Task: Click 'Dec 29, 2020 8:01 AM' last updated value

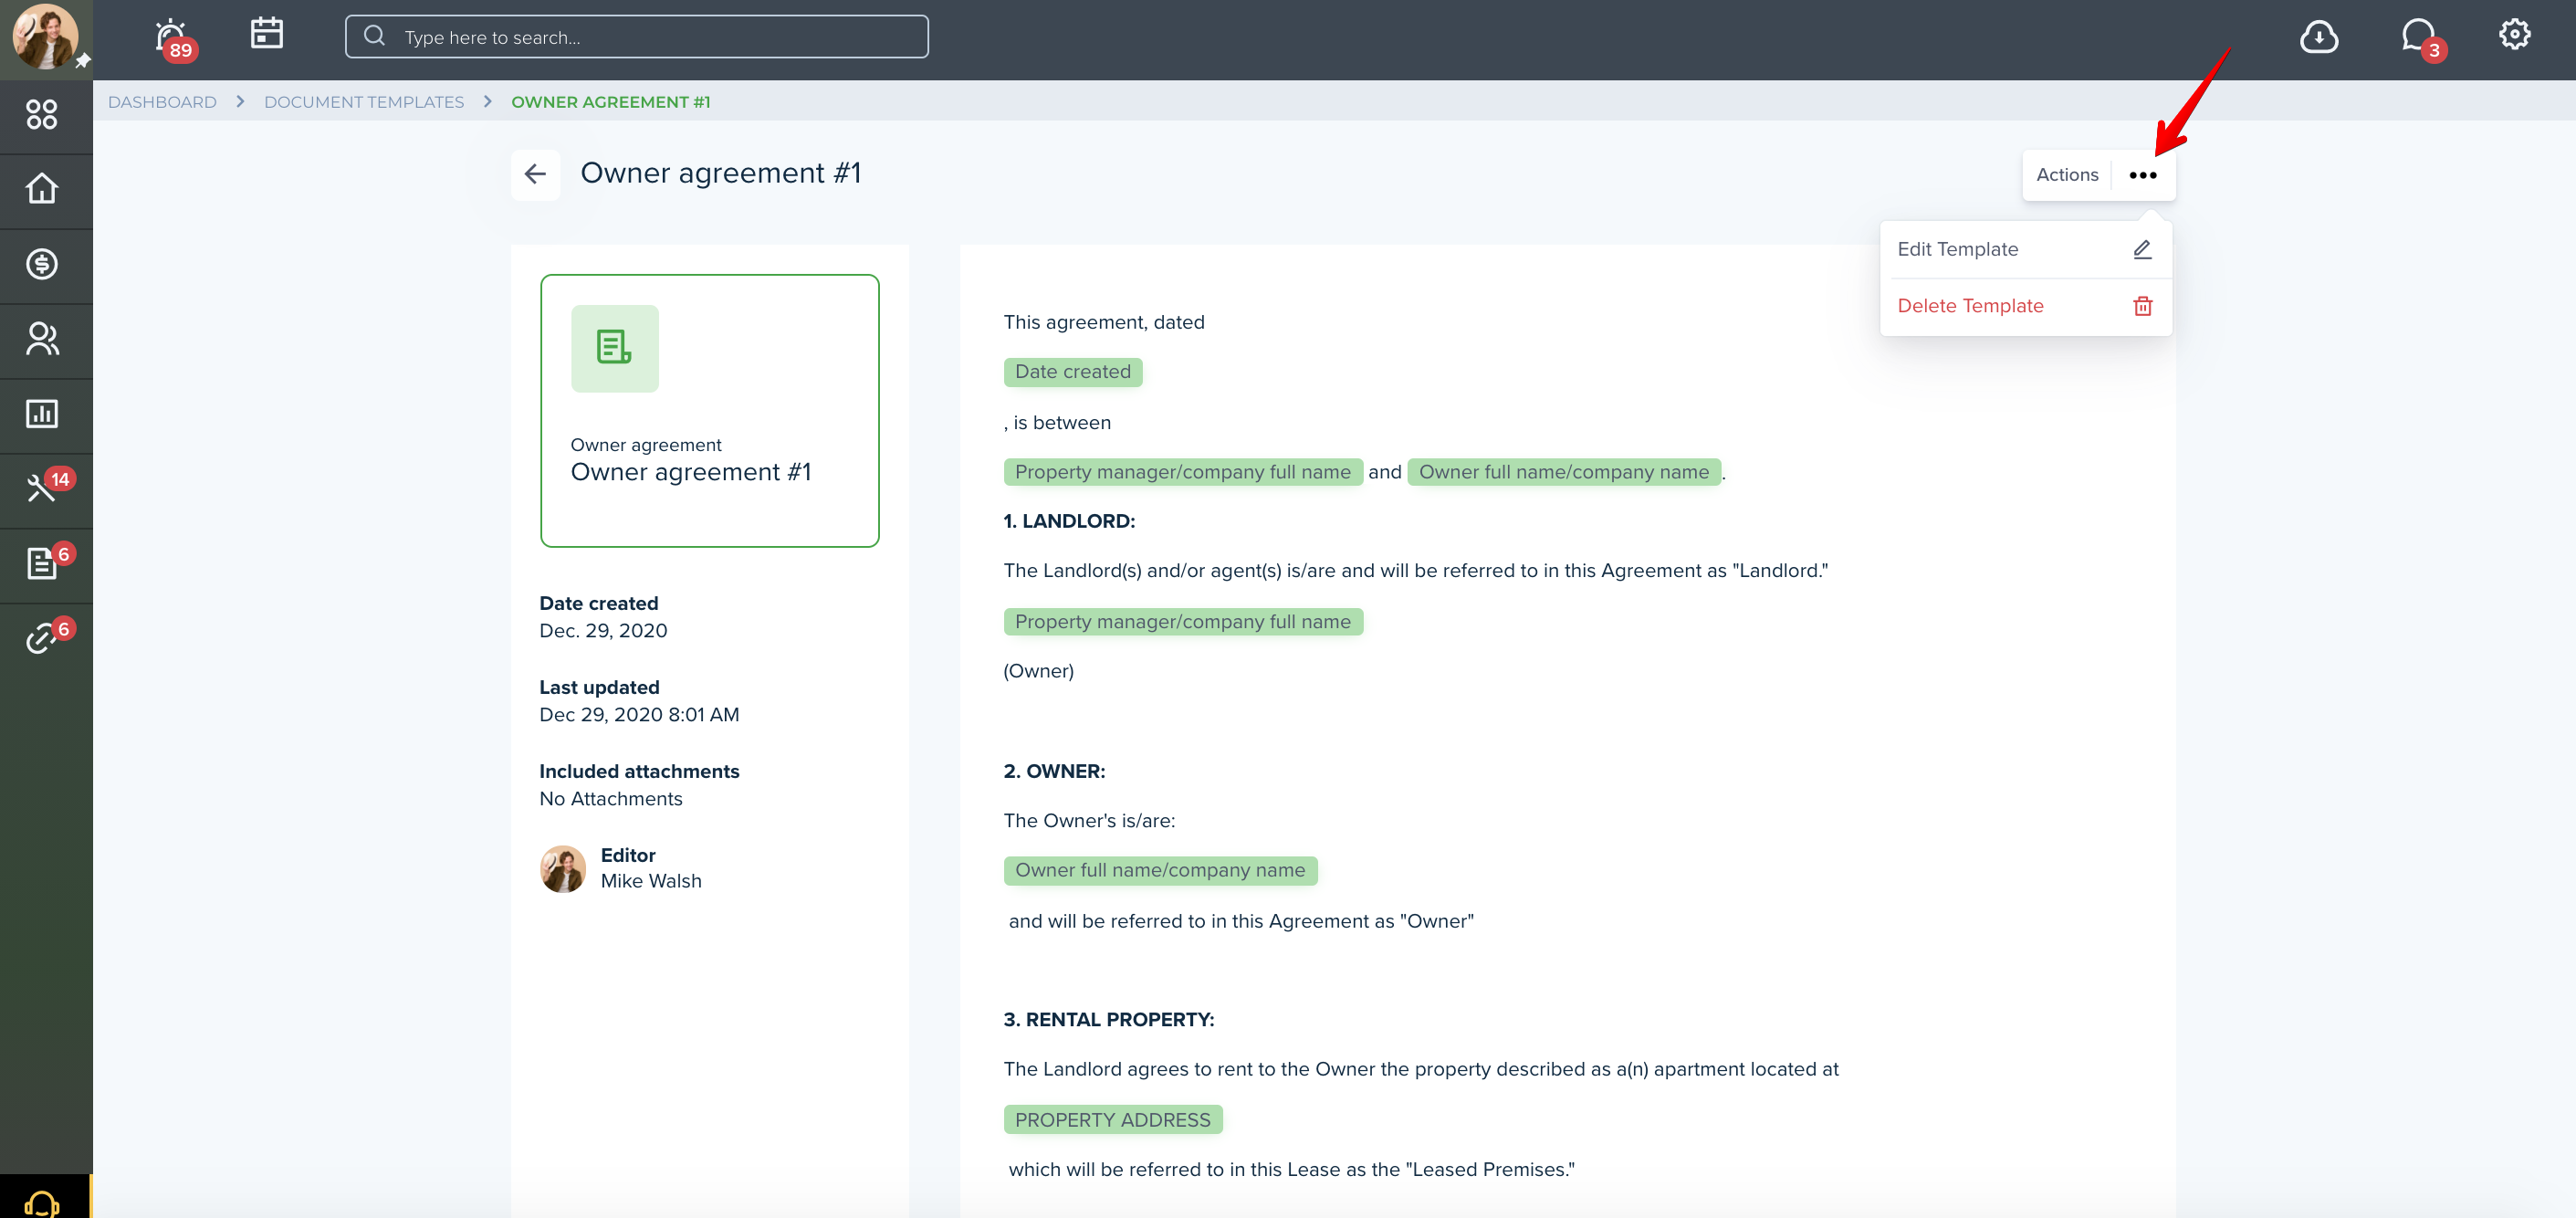Action: pos(639,715)
